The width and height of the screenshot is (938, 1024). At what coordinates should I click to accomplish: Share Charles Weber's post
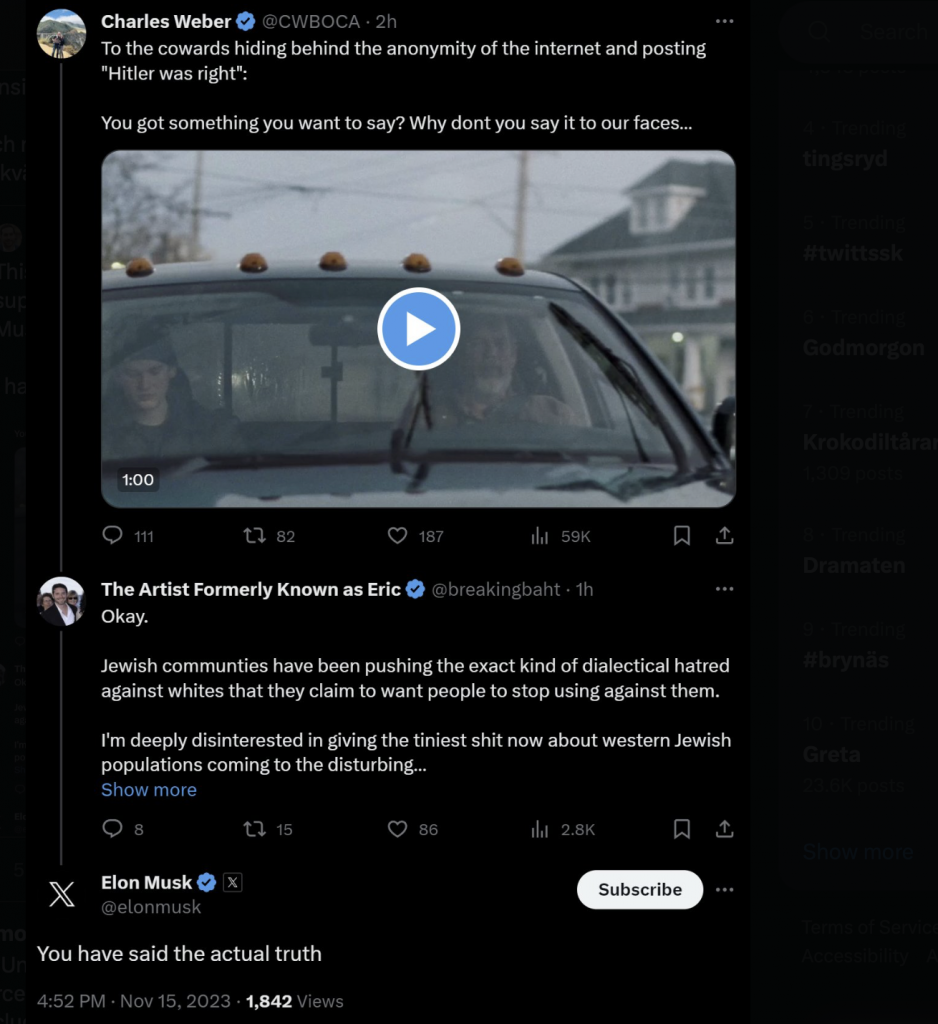tap(725, 536)
